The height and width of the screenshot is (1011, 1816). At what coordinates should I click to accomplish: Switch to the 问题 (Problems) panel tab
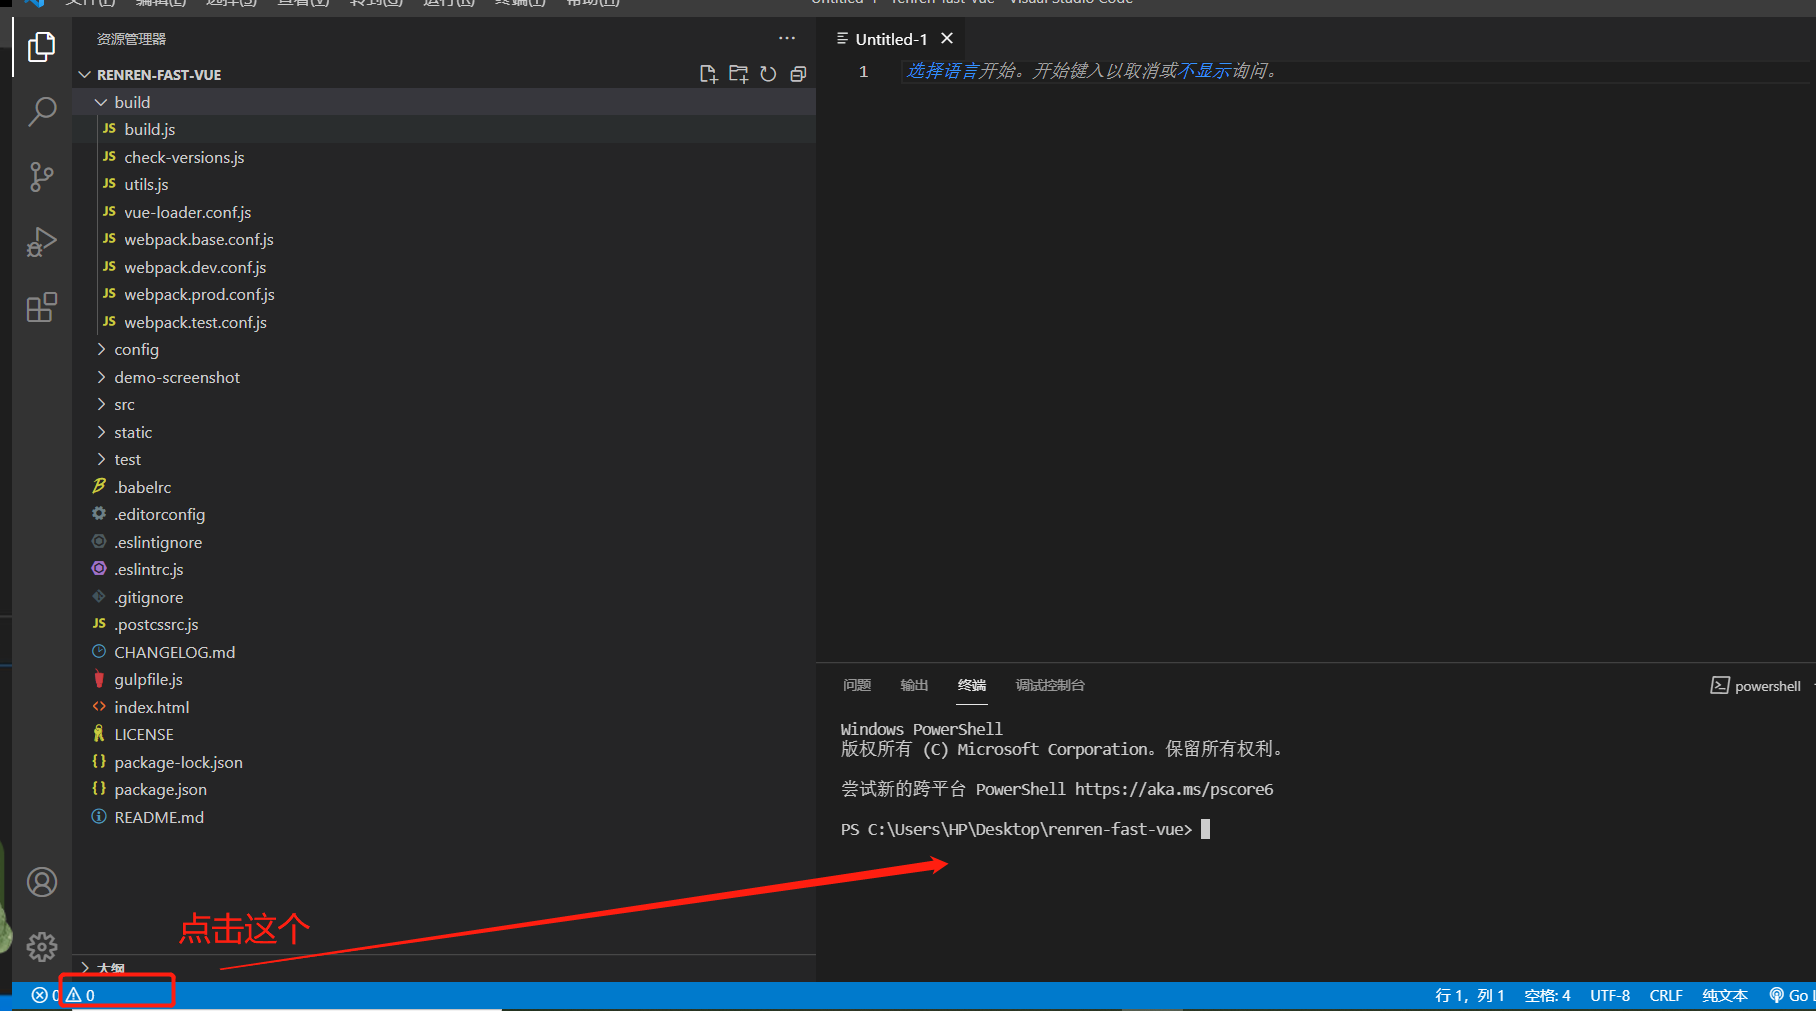click(x=857, y=685)
